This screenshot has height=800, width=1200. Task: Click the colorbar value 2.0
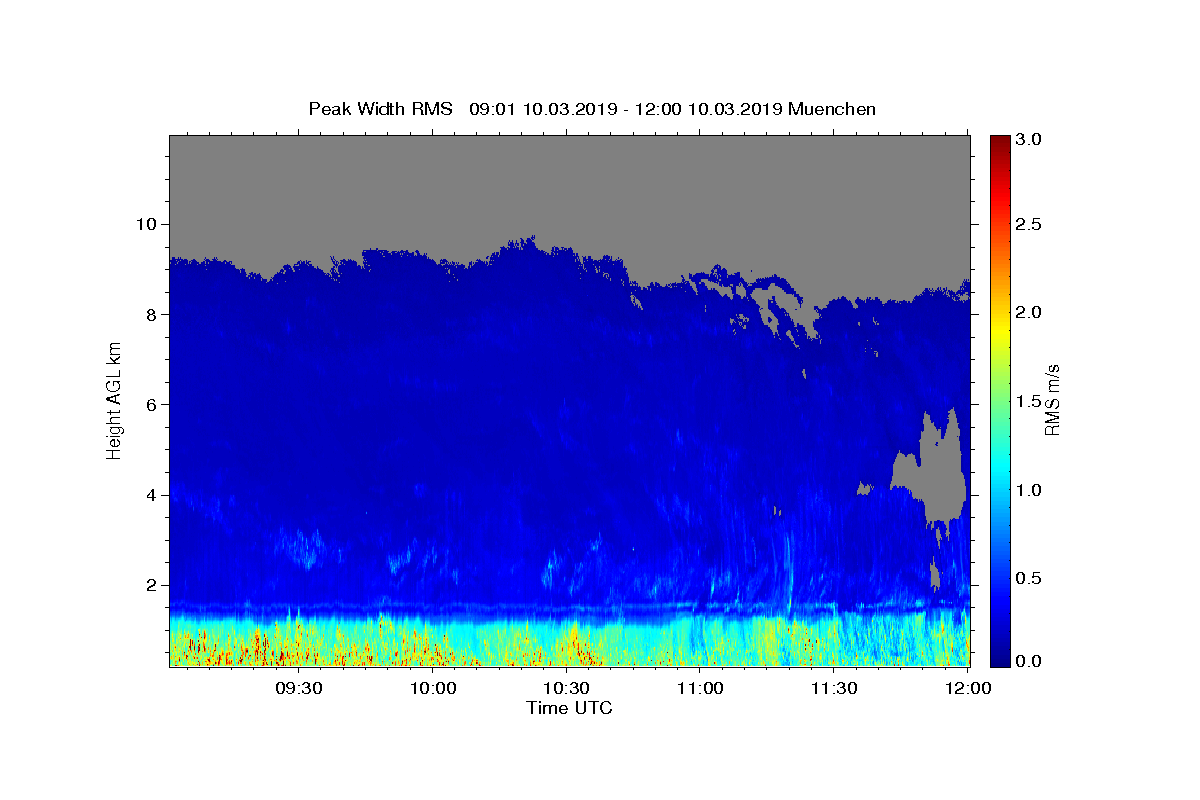coord(1029,312)
